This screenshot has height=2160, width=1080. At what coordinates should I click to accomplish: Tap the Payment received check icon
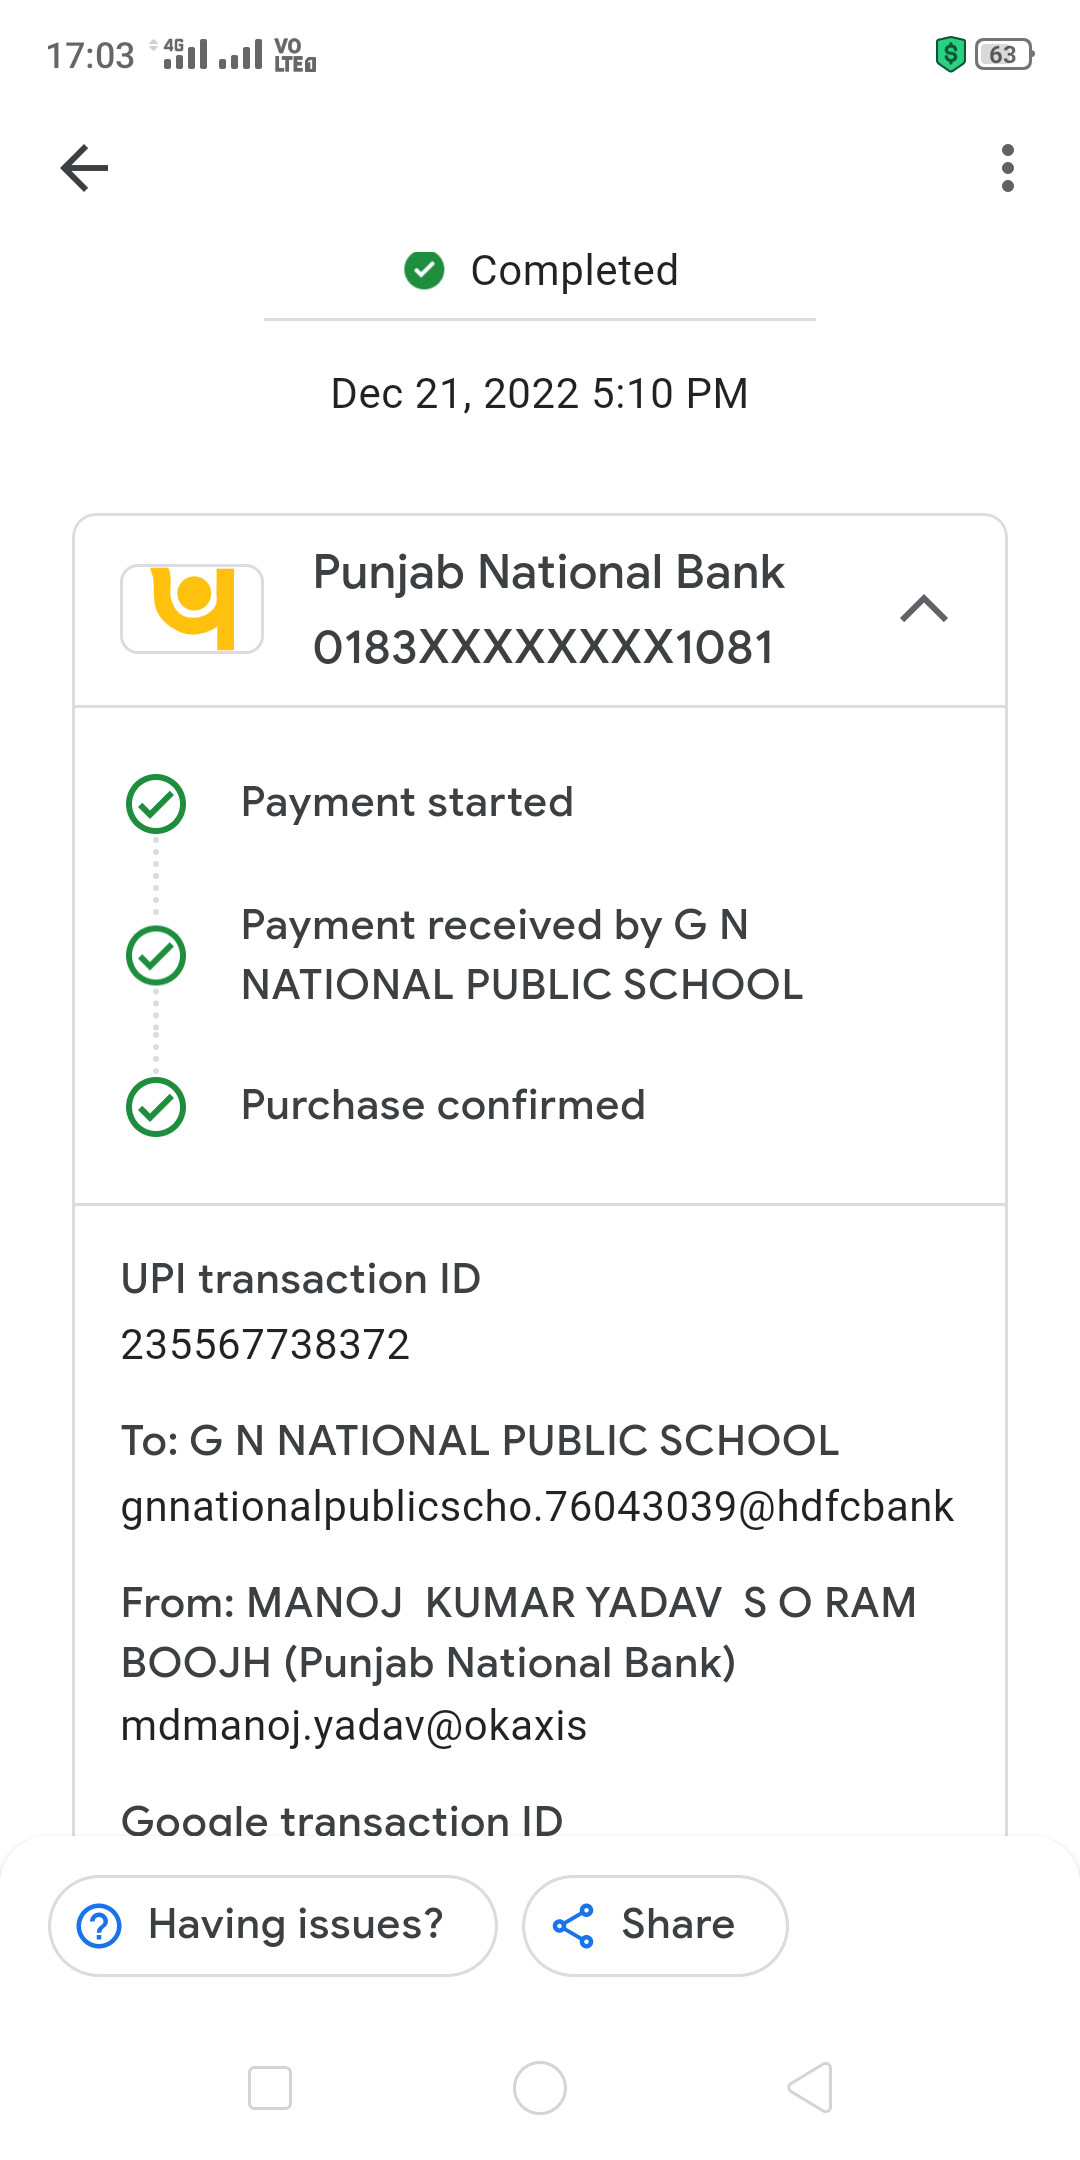coord(156,955)
